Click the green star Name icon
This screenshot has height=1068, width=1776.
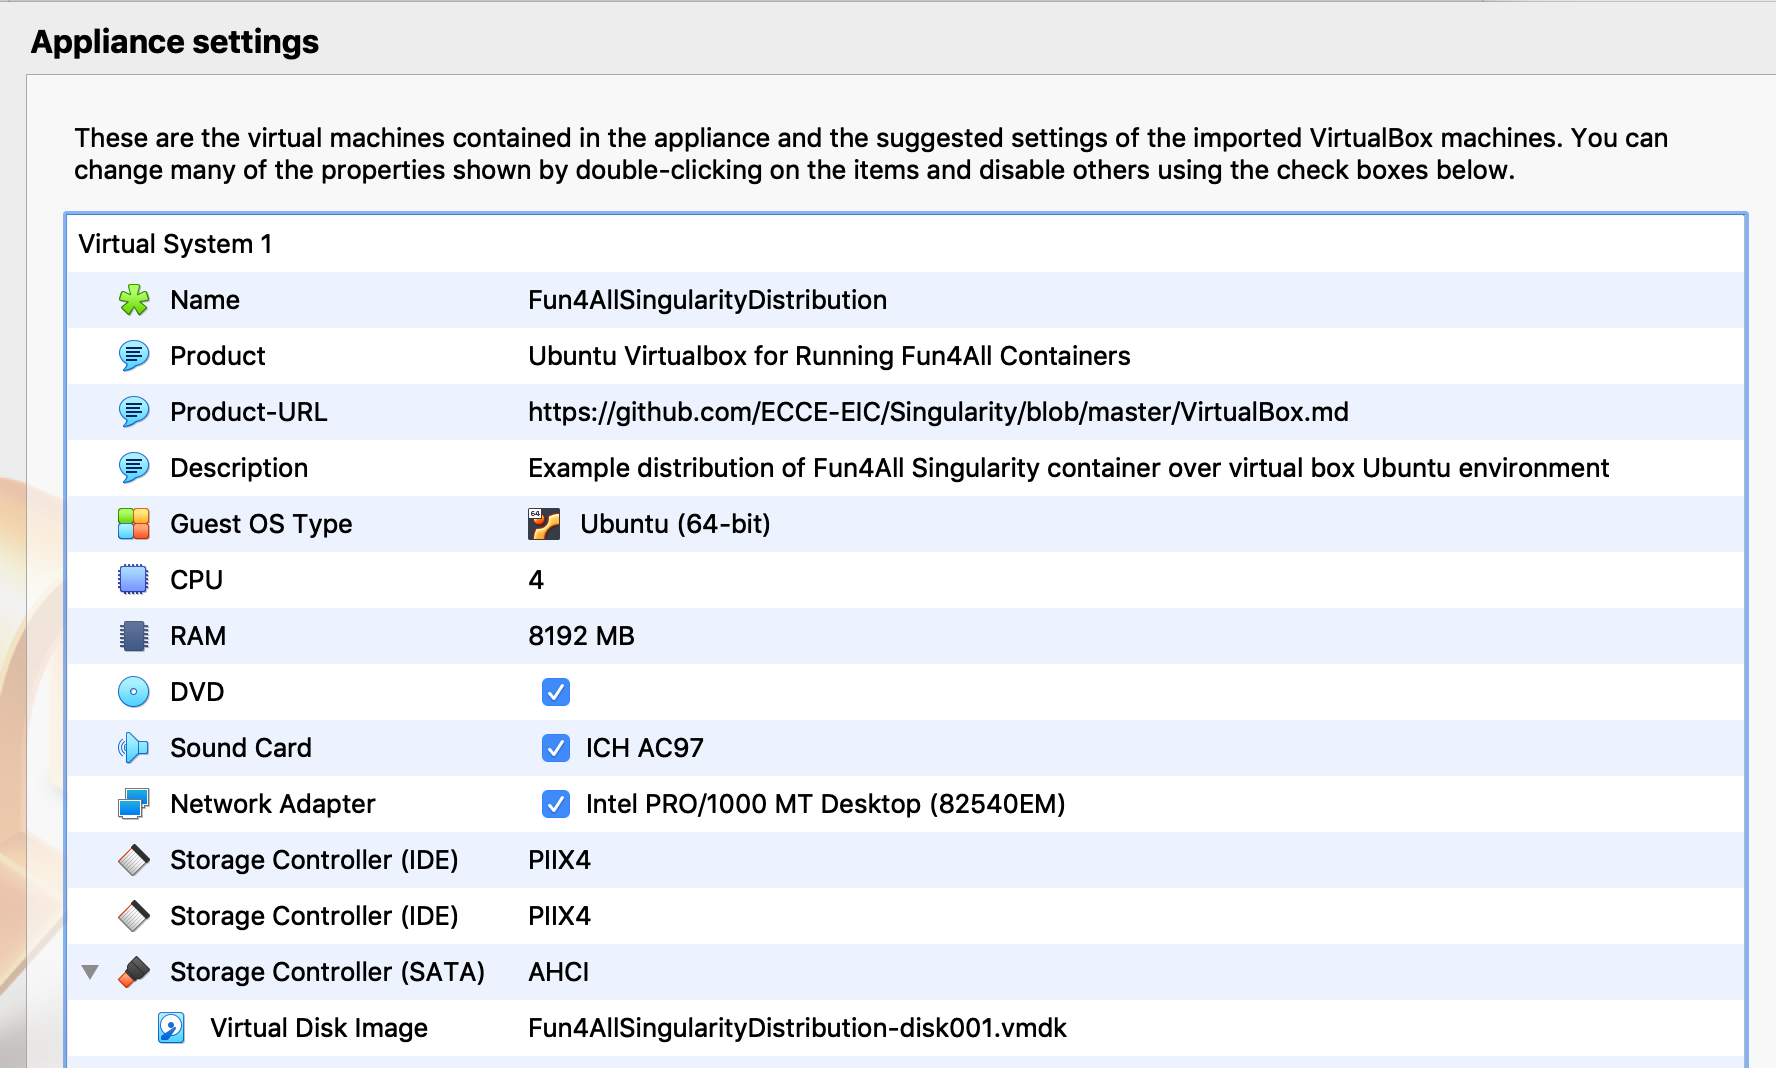coord(133,300)
